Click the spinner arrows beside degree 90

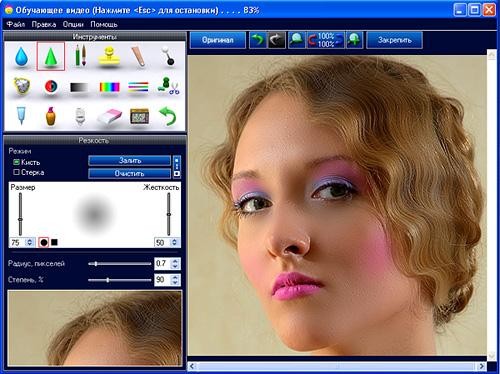point(176,280)
